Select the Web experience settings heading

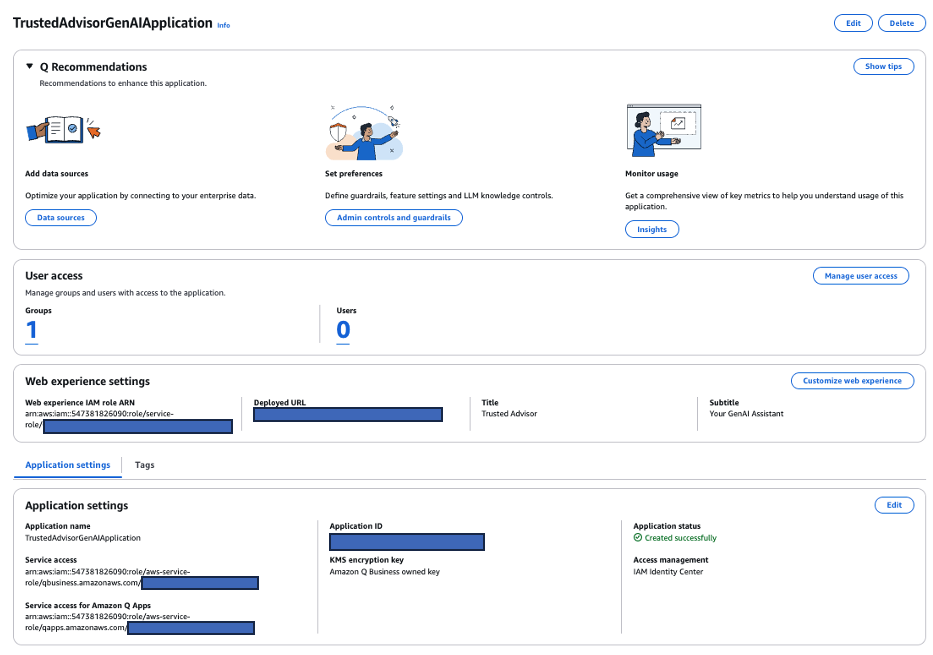pos(87,381)
